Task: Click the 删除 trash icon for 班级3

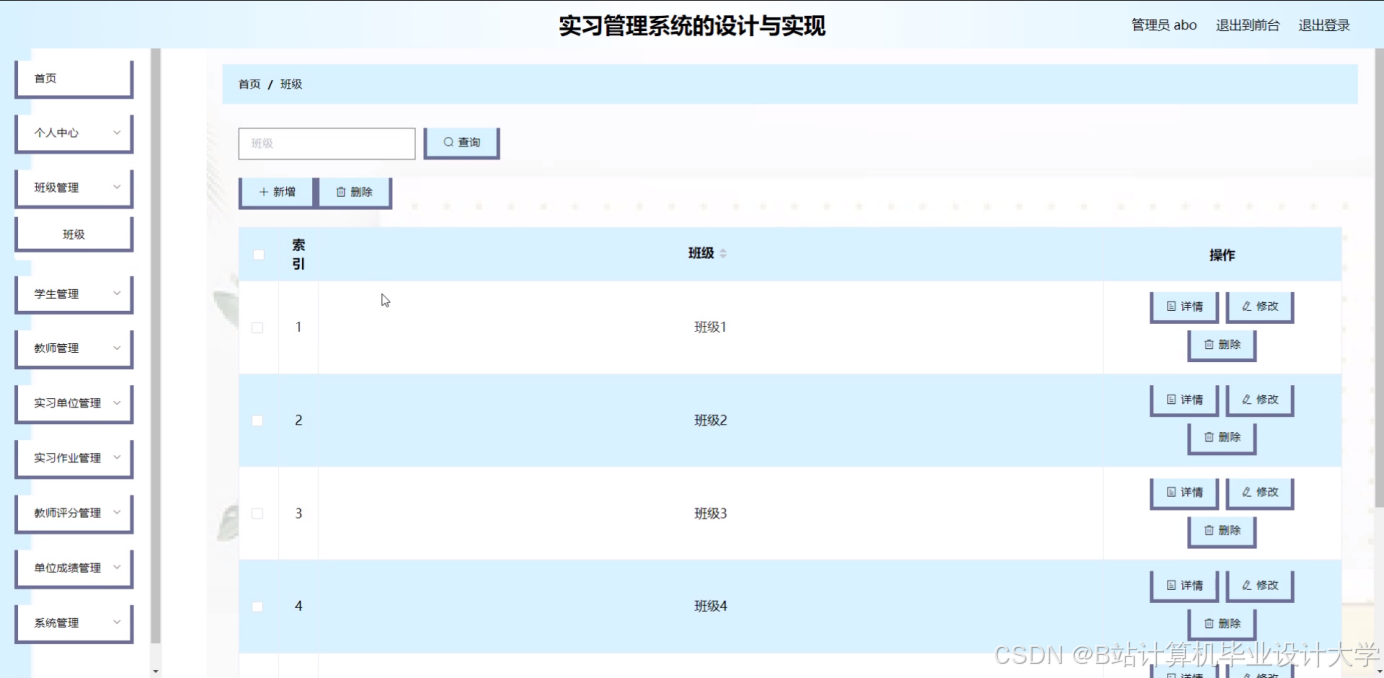Action: tap(1209, 530)
